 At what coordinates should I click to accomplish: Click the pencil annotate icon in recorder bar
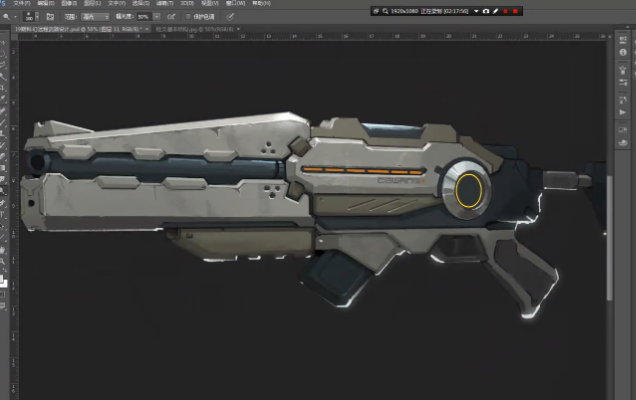496,10
